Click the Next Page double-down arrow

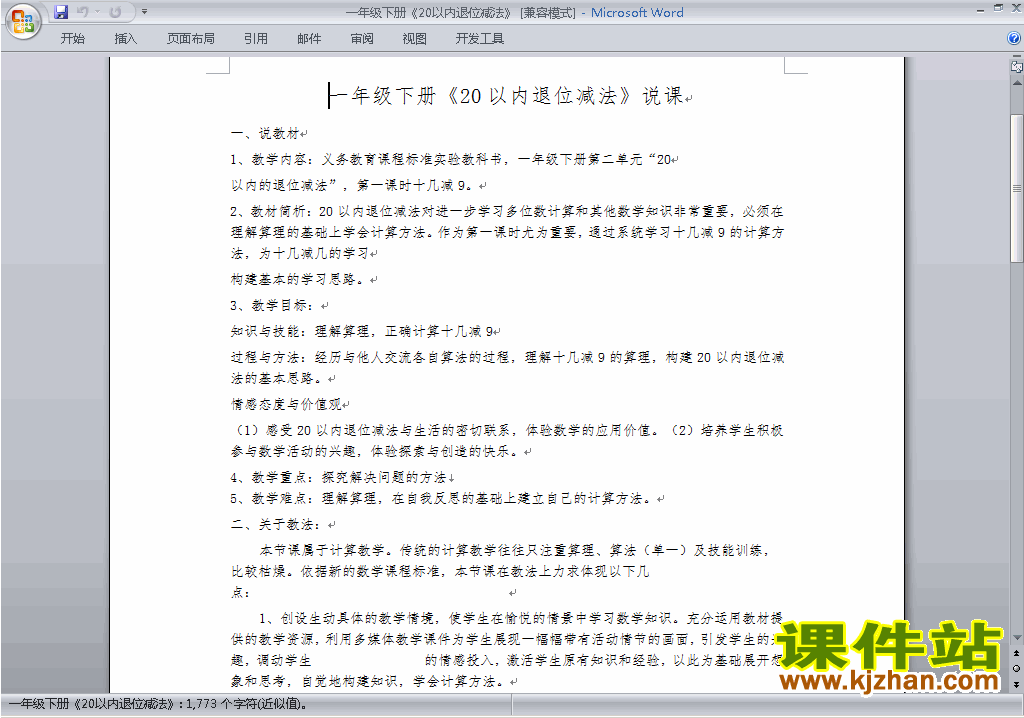(1016, 684)
